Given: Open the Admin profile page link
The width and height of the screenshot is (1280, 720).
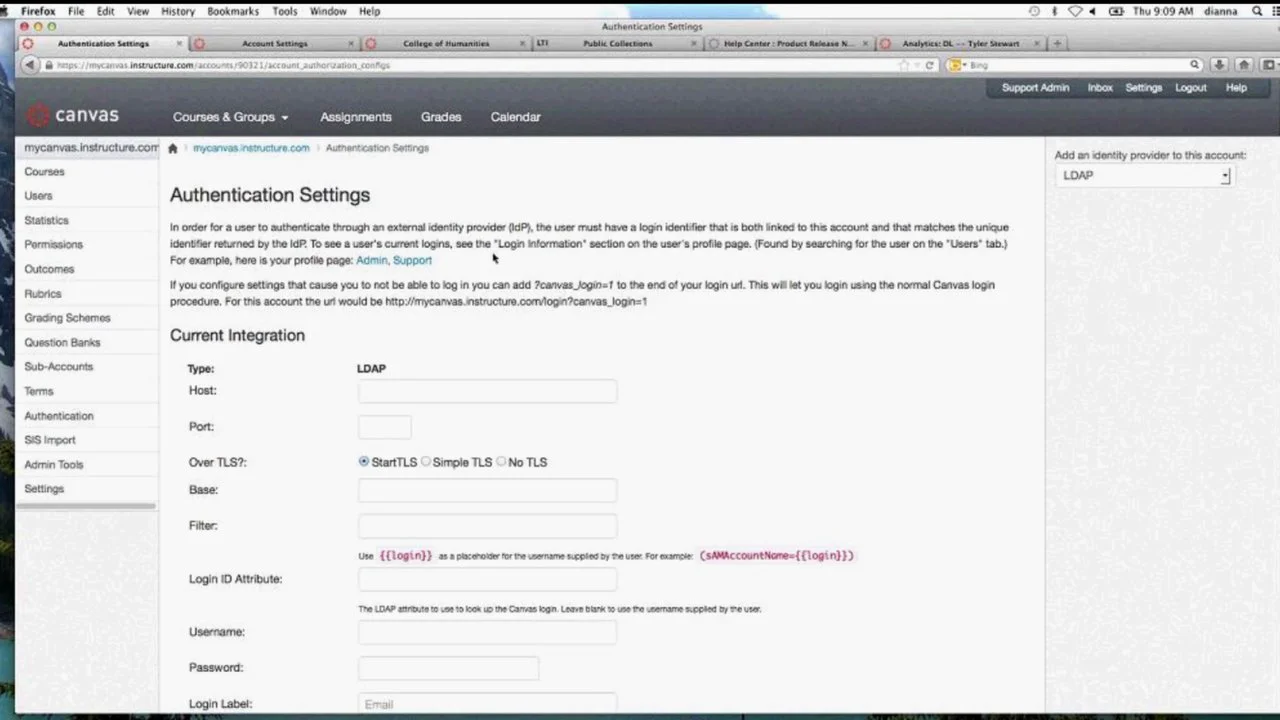Looking at the screenshot, I should pos(371,260).
